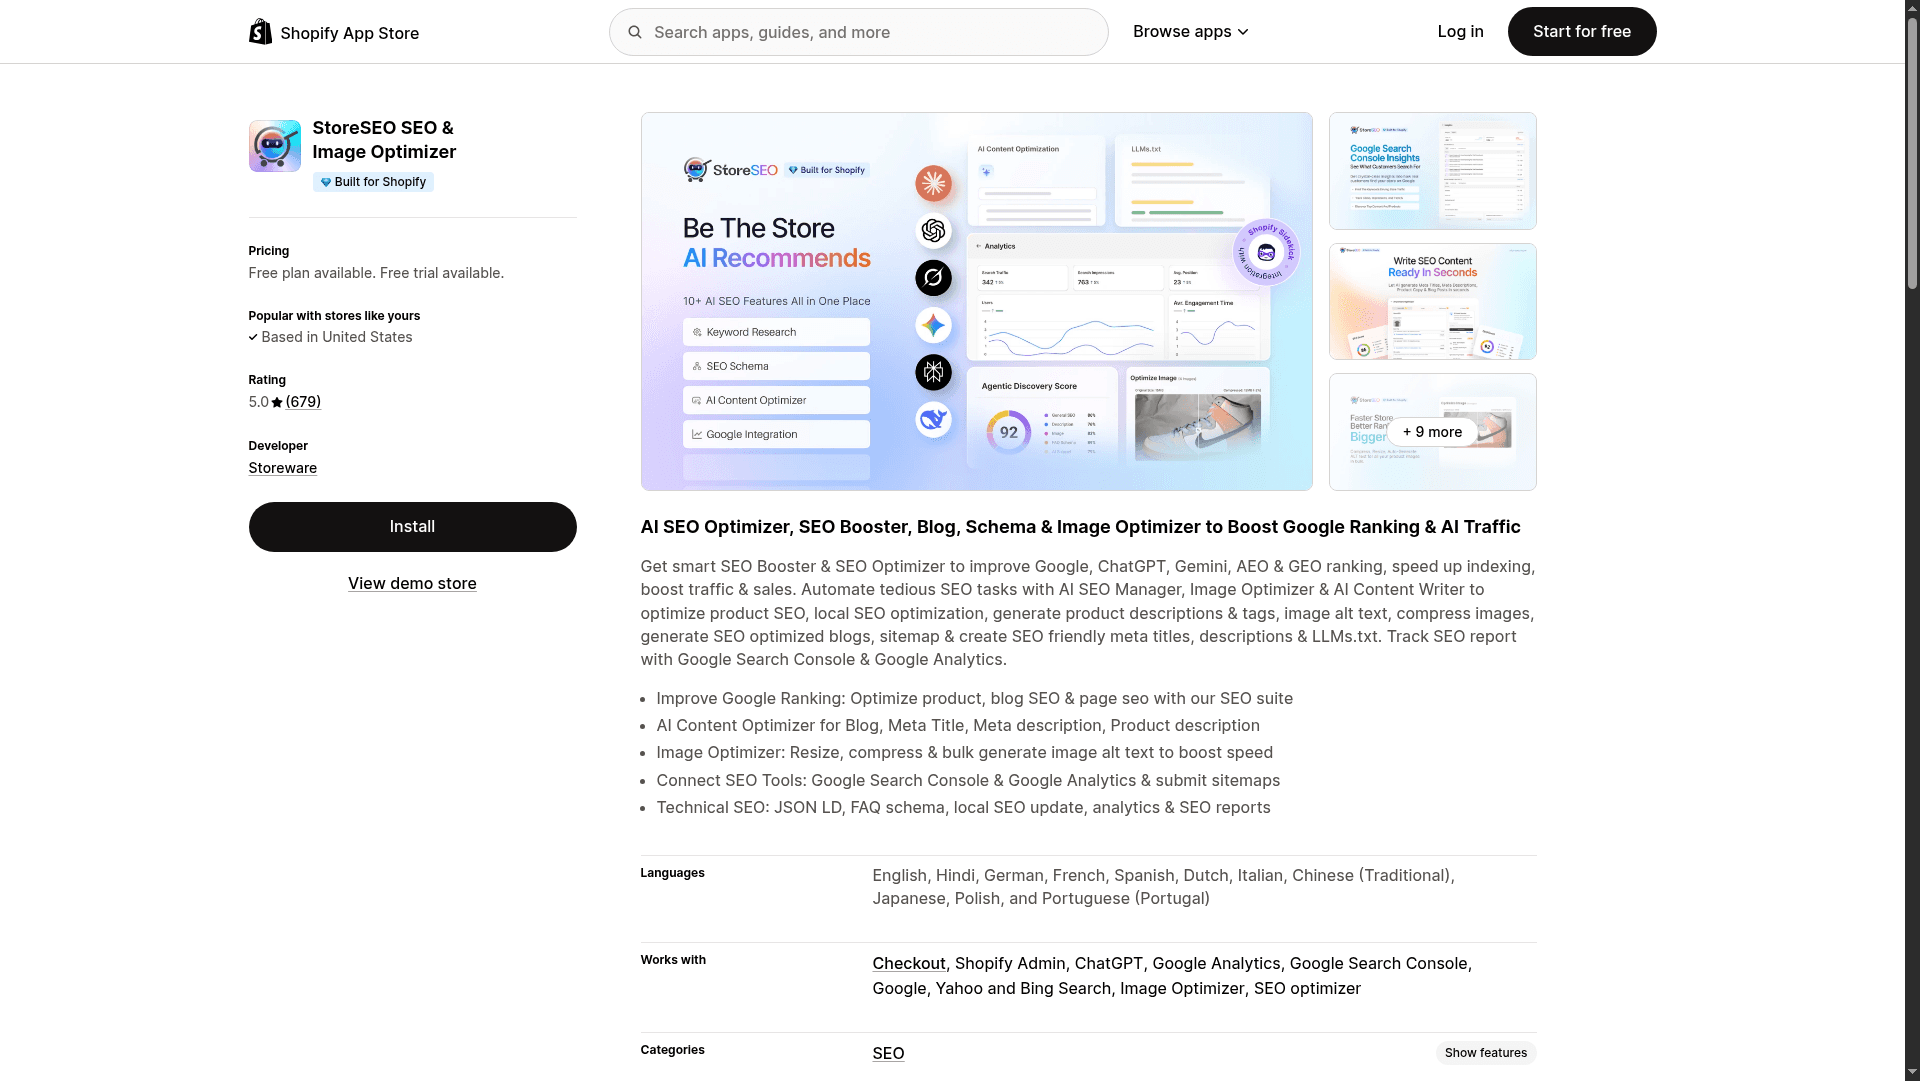Click the Install button
Viewport: 1920px width, 1081px height.
412,527
